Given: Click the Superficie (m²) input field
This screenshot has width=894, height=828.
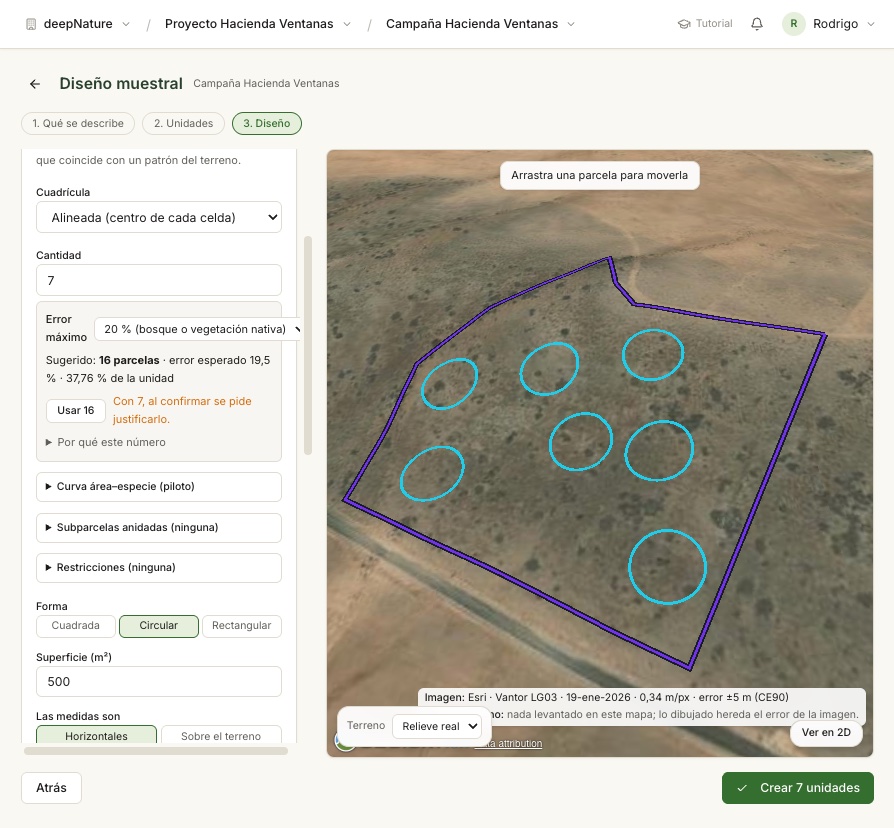Looking at the screenshot, I should point(159,681).
